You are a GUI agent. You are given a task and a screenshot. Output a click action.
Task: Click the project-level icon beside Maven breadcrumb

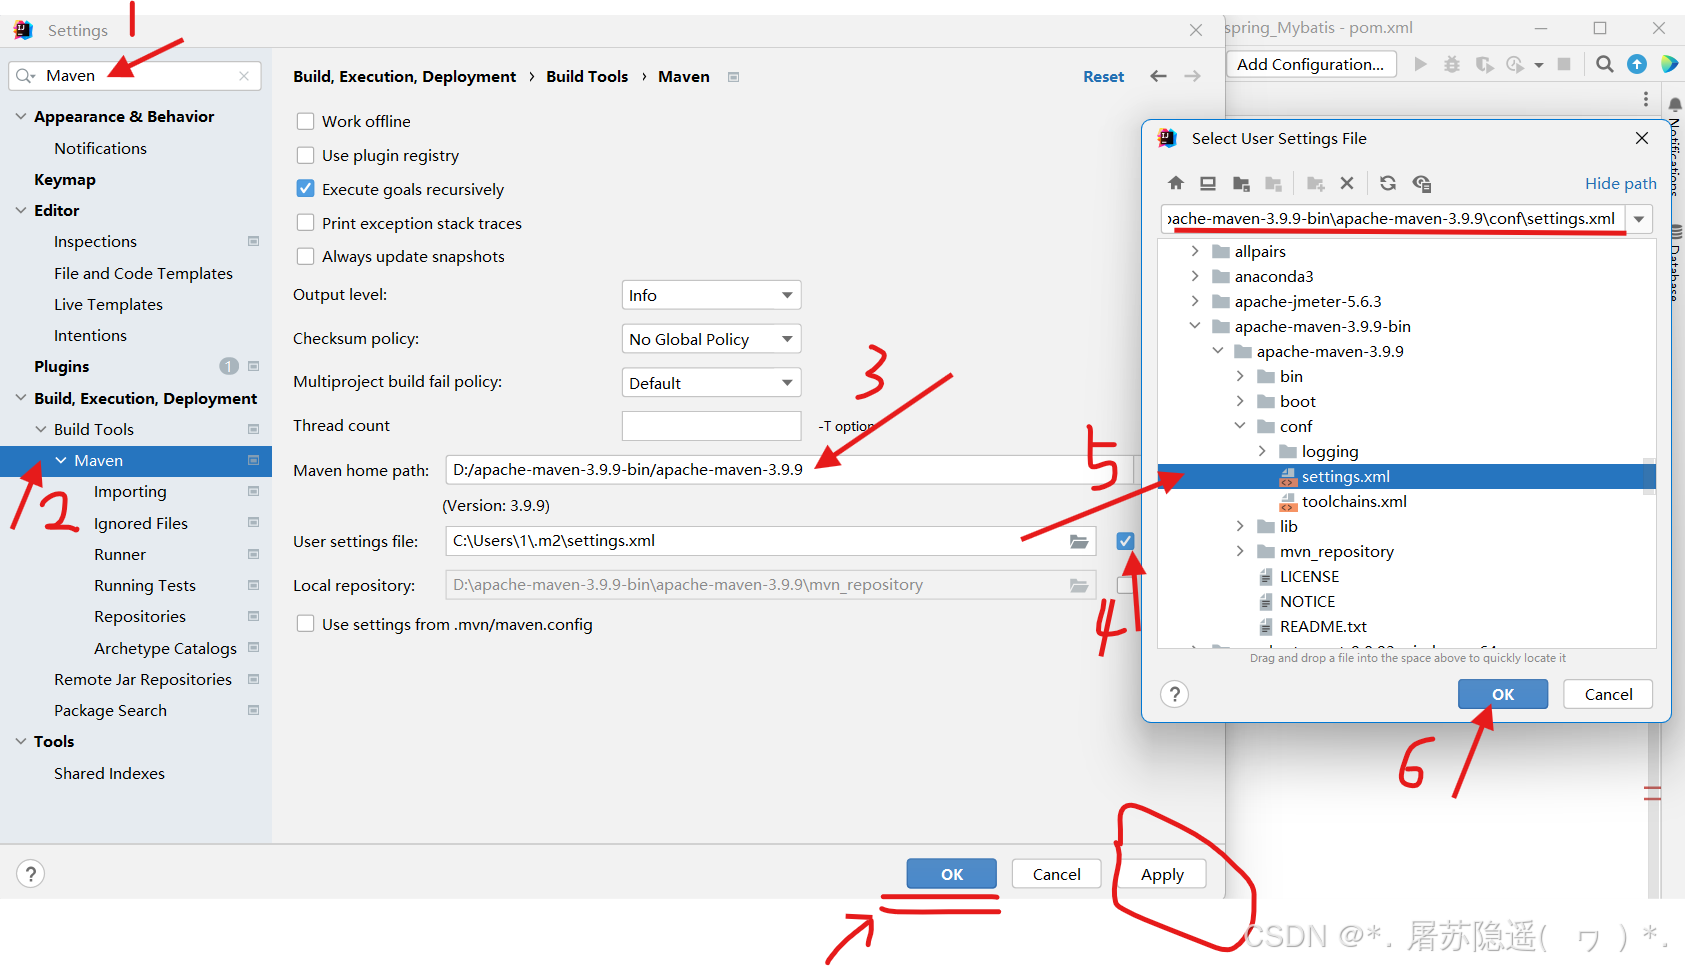[x=733, y=77]
